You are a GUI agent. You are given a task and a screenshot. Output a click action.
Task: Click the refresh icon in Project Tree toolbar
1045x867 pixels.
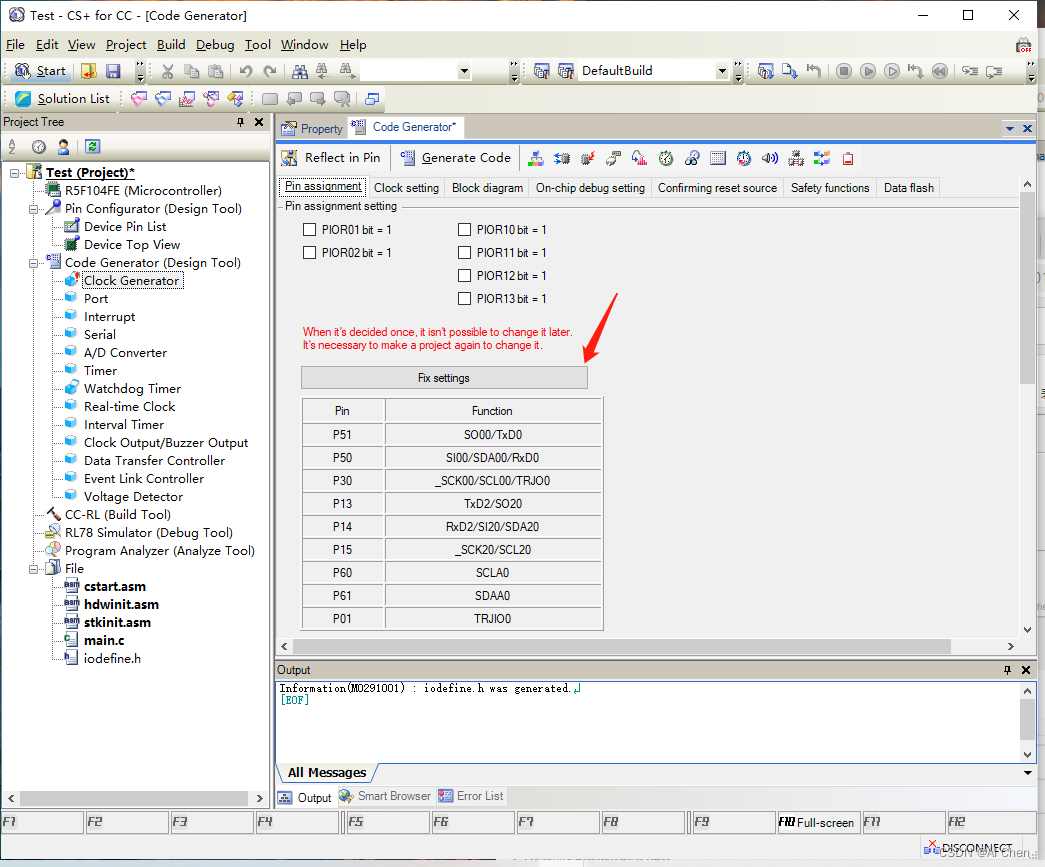coord(93,147)
